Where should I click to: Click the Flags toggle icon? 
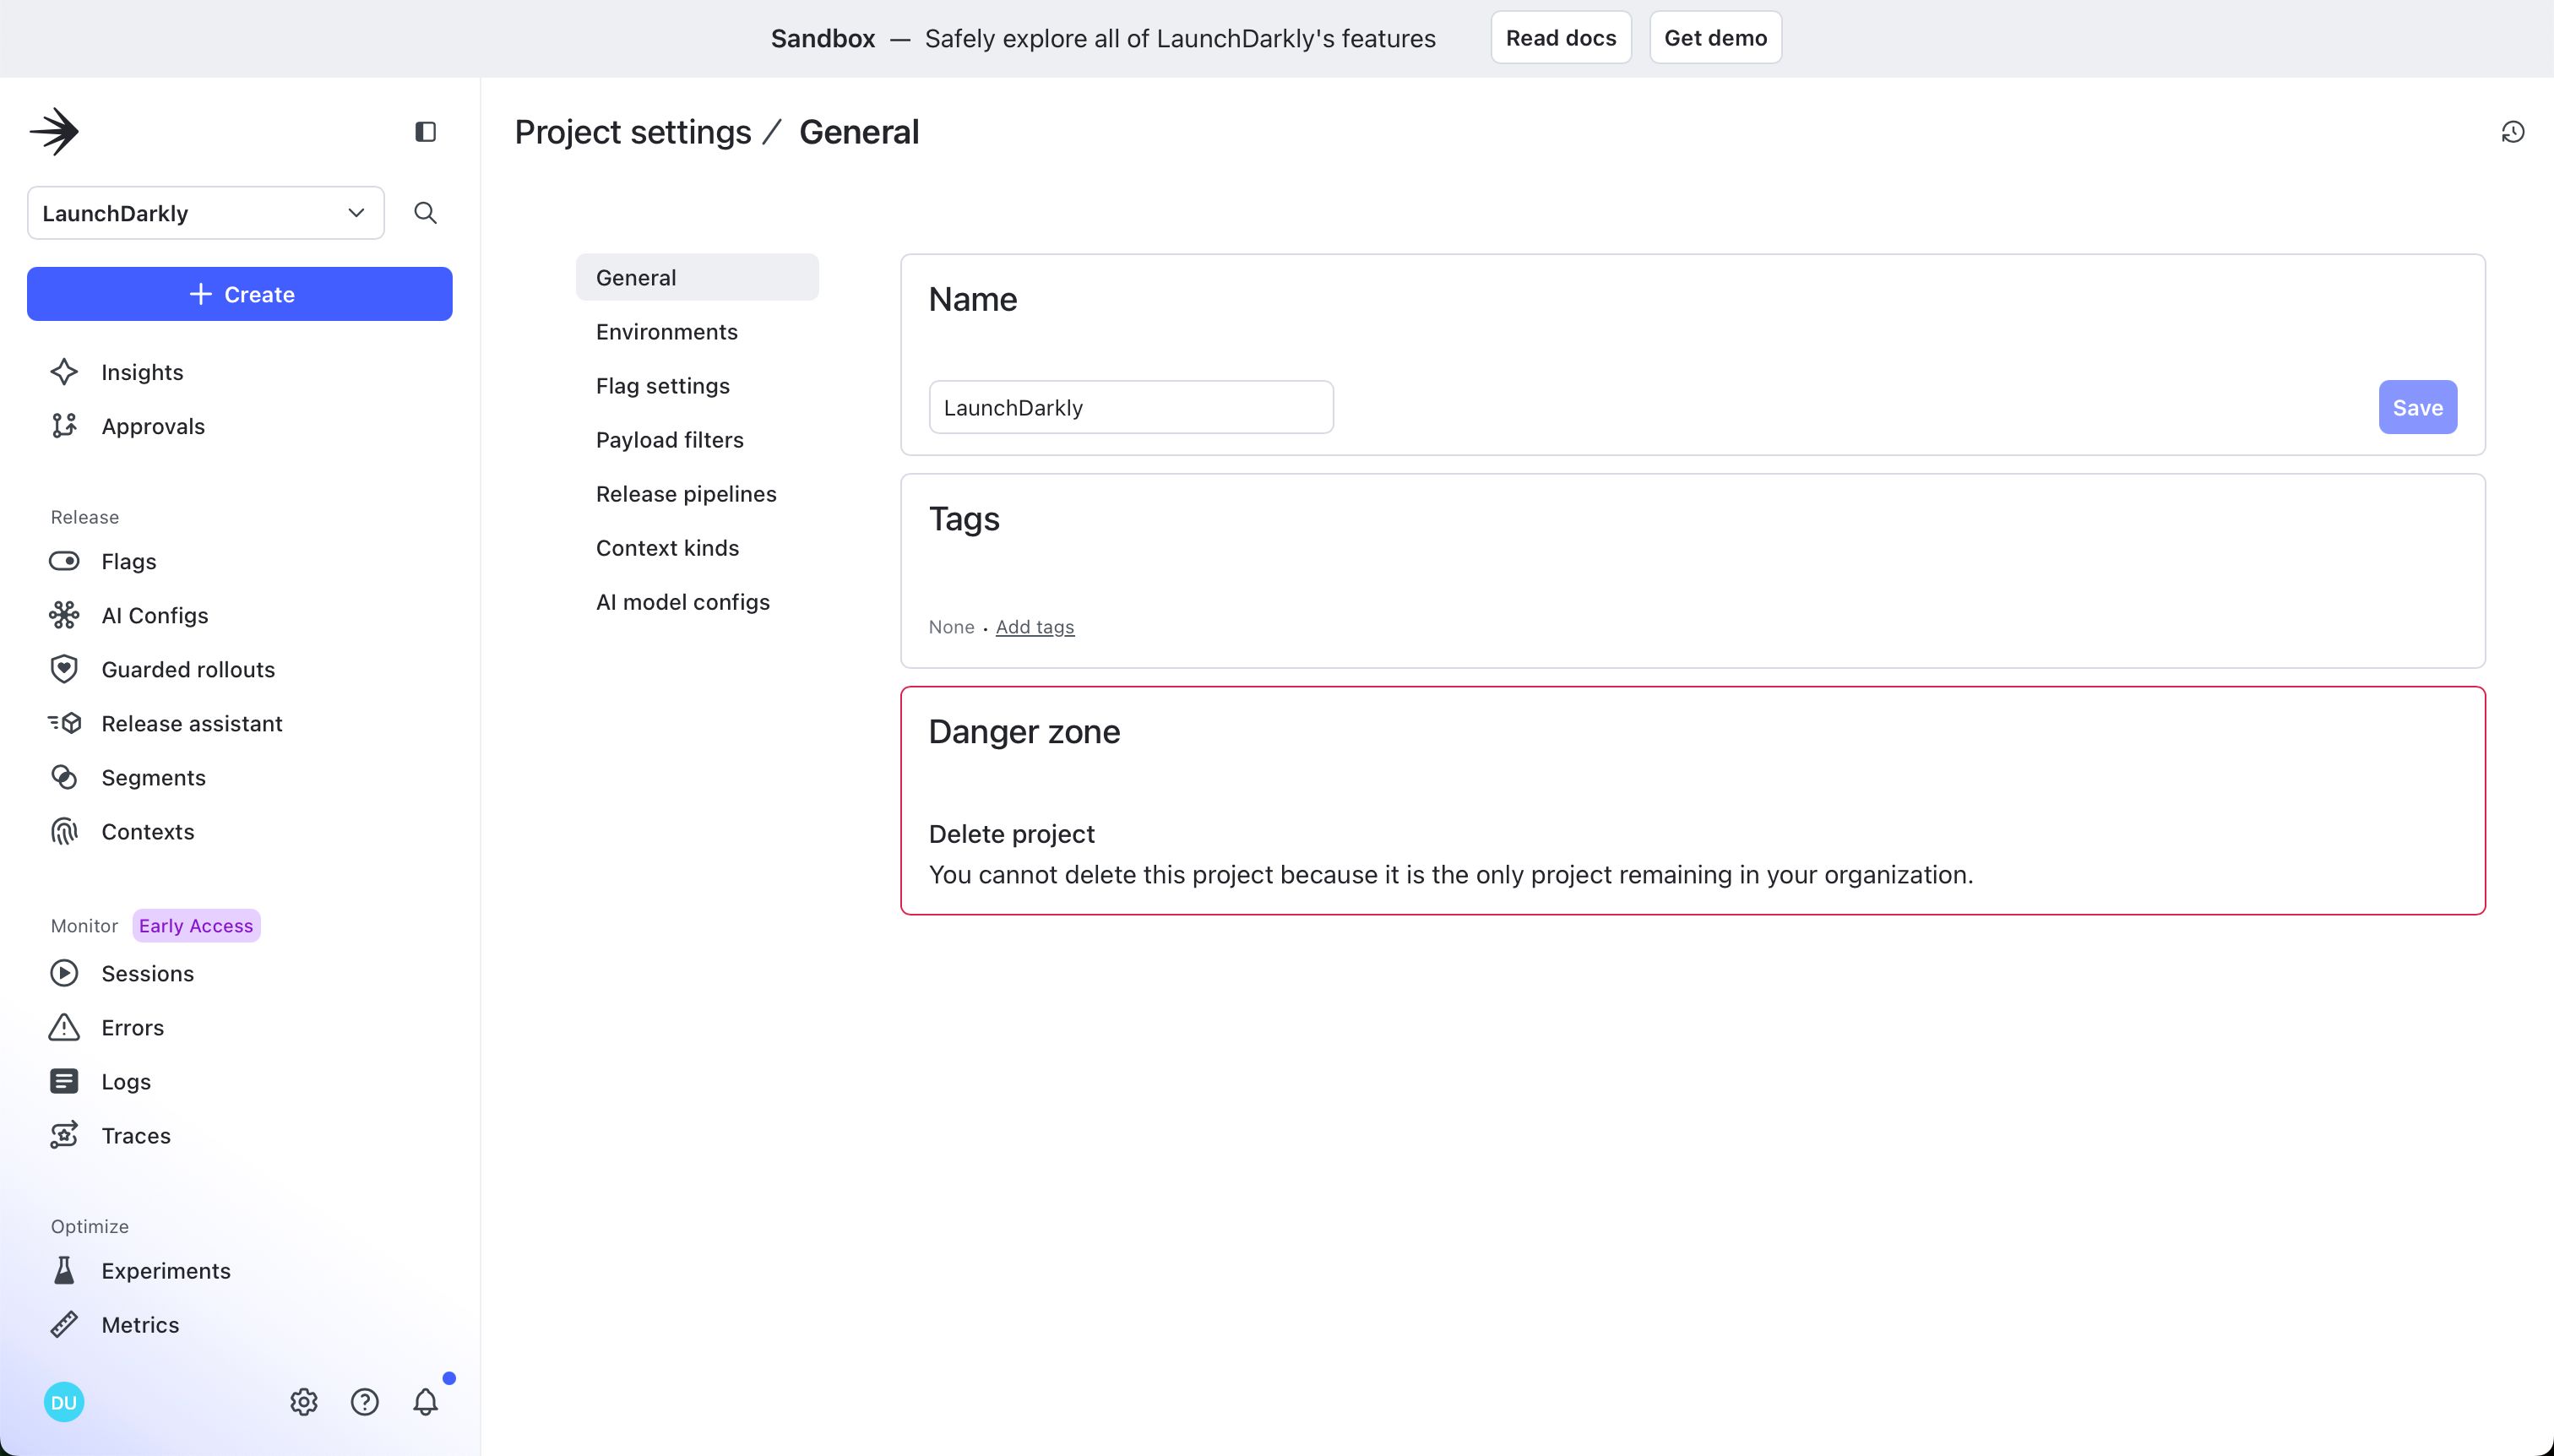click(x=64, y=561)
